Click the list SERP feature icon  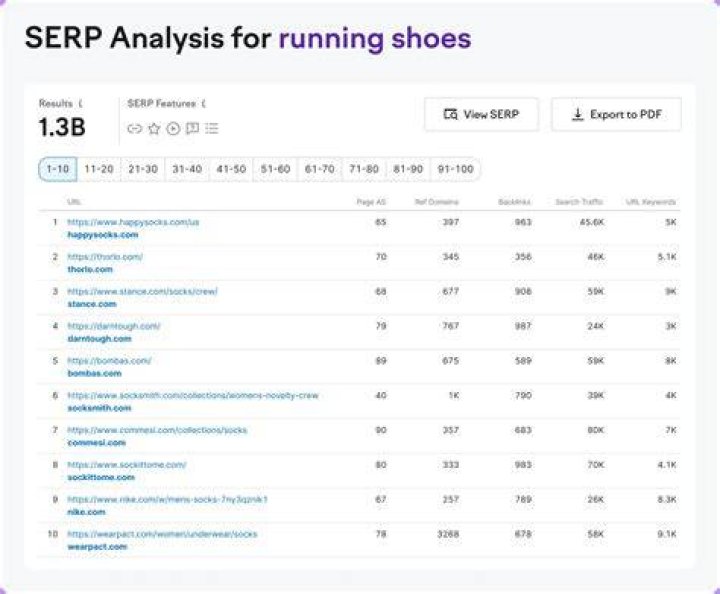[212, 129]
